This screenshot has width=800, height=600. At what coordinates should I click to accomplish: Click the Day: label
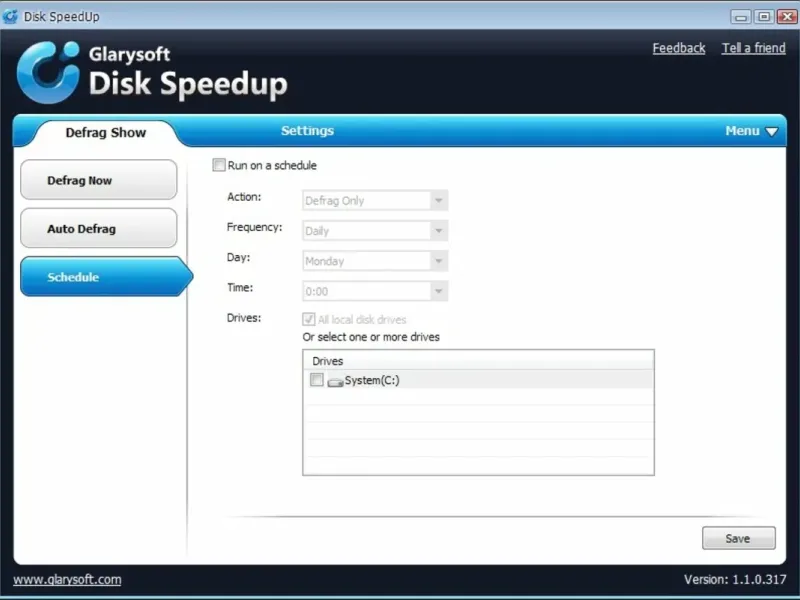238,257
